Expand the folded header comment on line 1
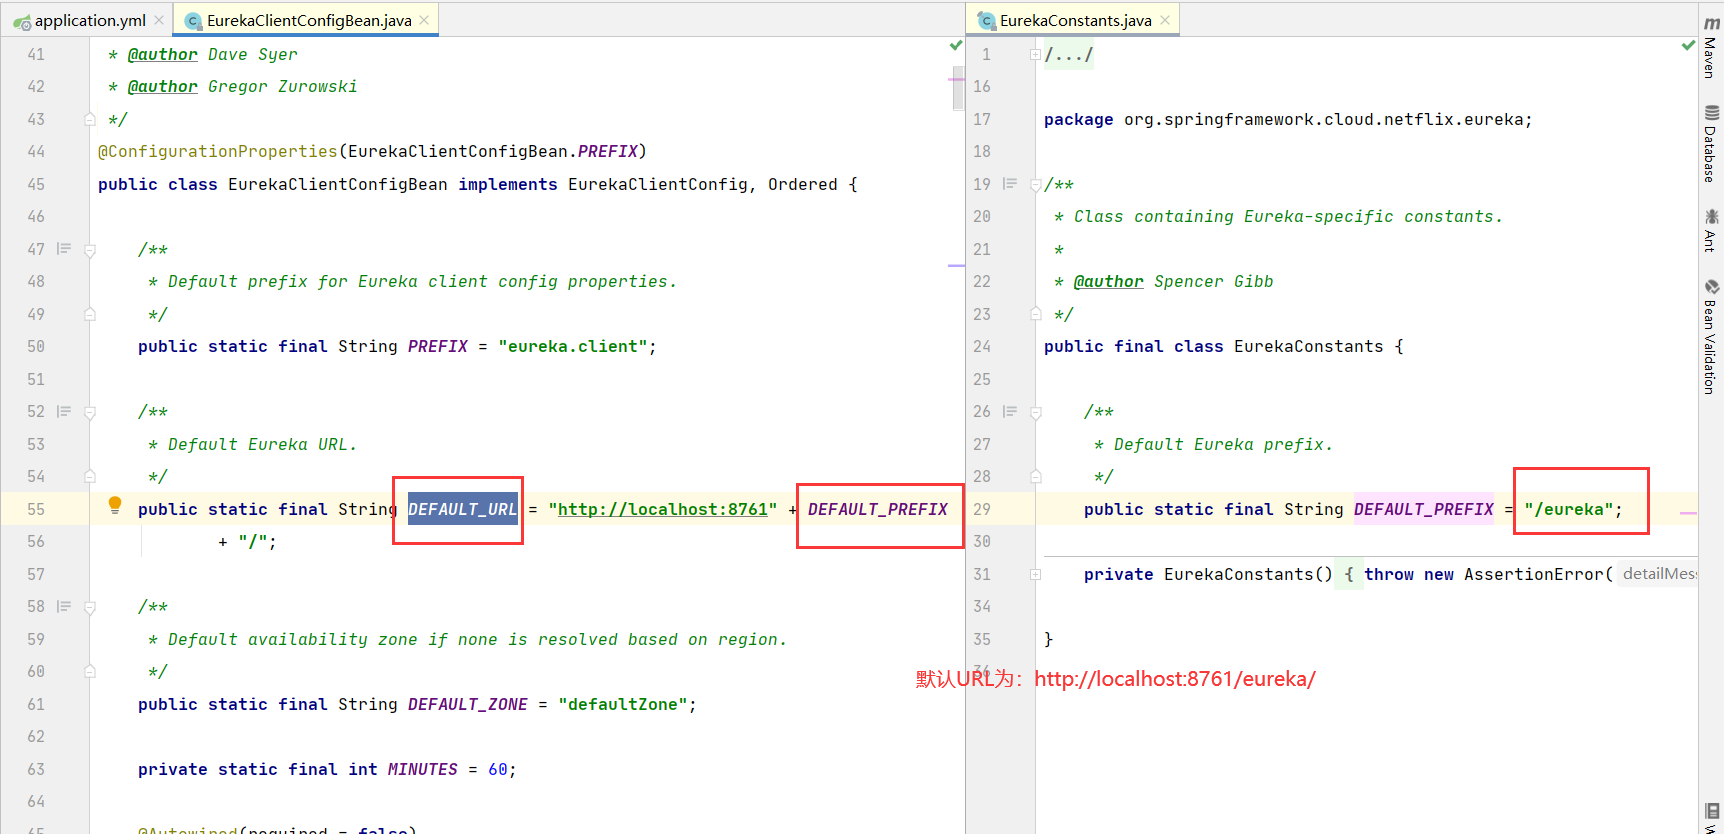Screen dimensions: 1724x834 (1035, 55)
